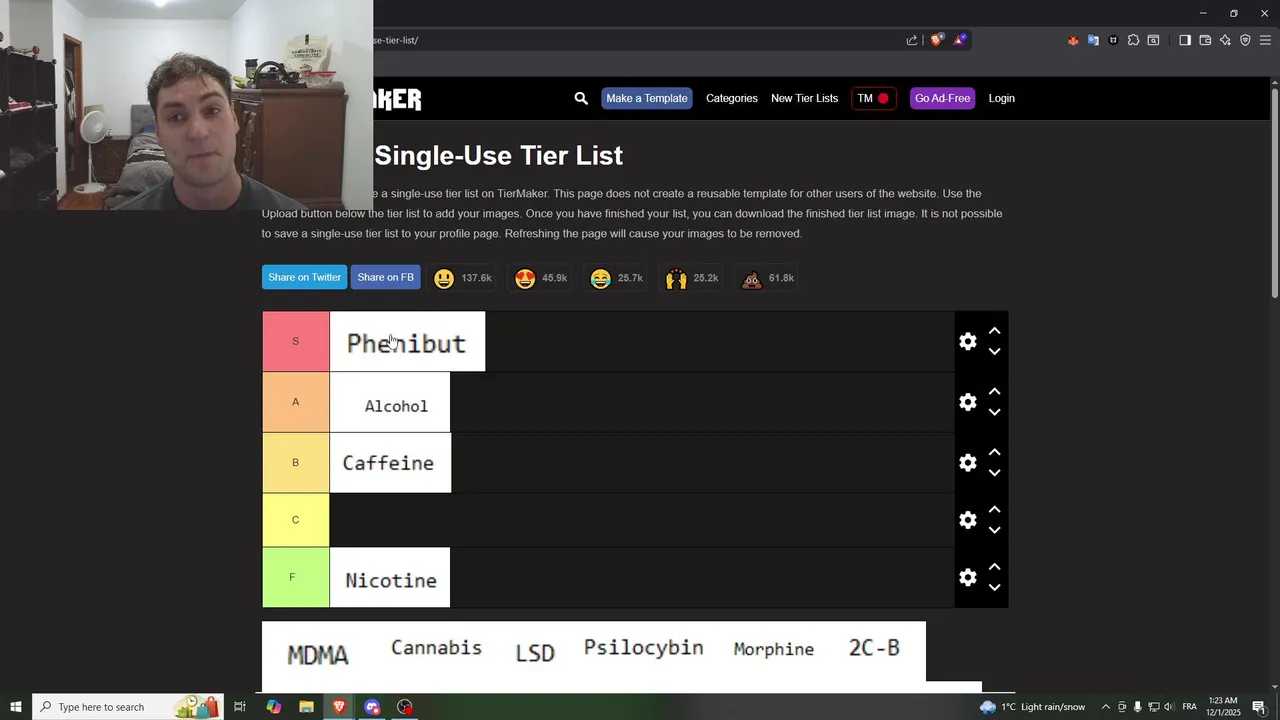Image resolution: width=1280 pixels, height=720 pixels.
Task: Click the Brave Shields lion icon
Action: [937, 40]
